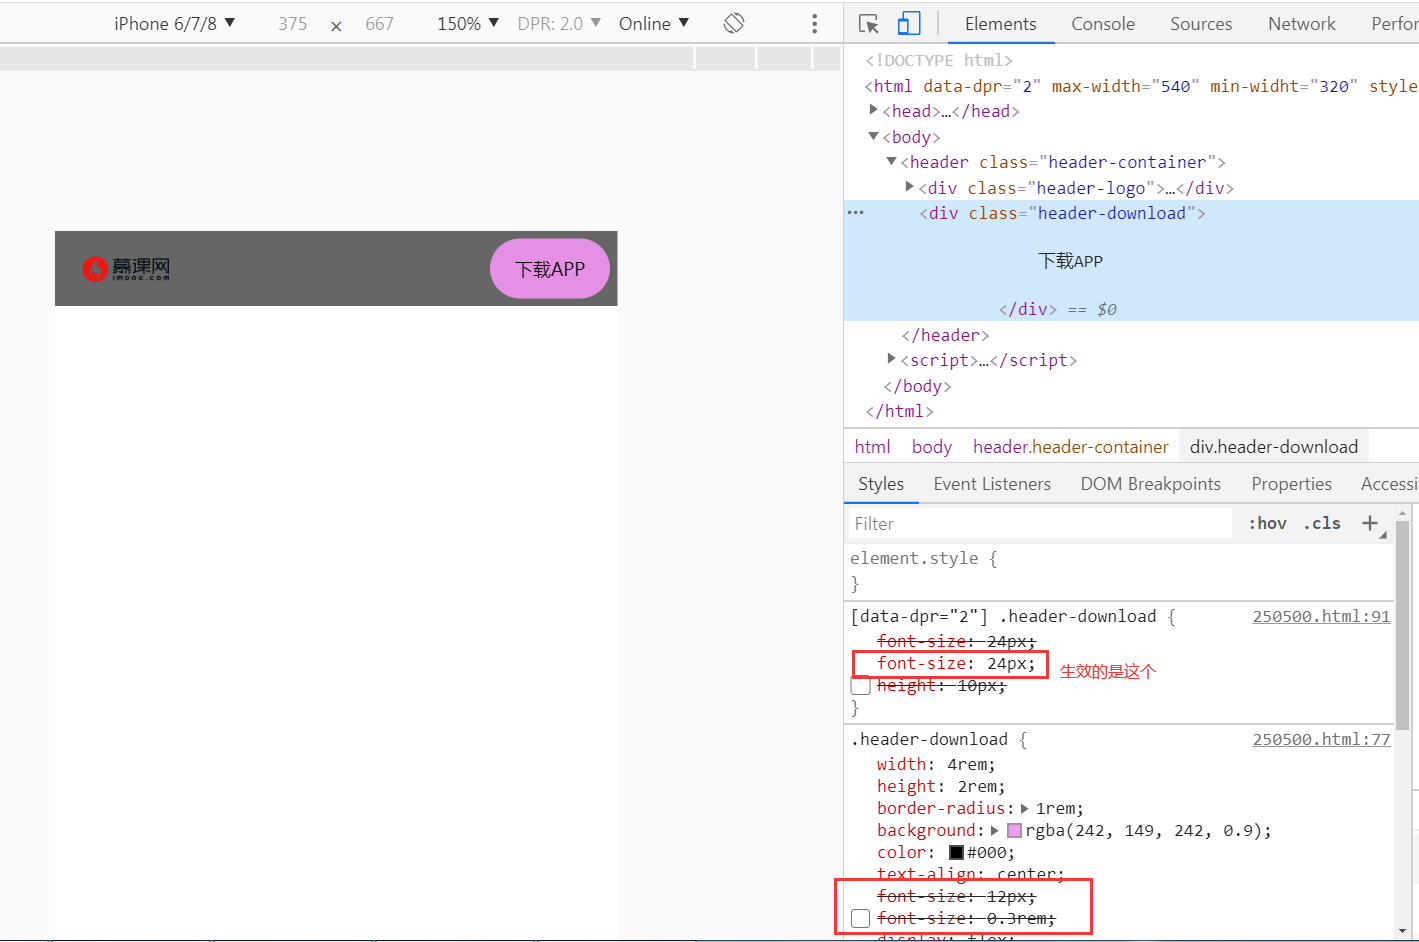Collapse the body element node
This screenshot has width=1419, height=942.
[x=873, y=136]
